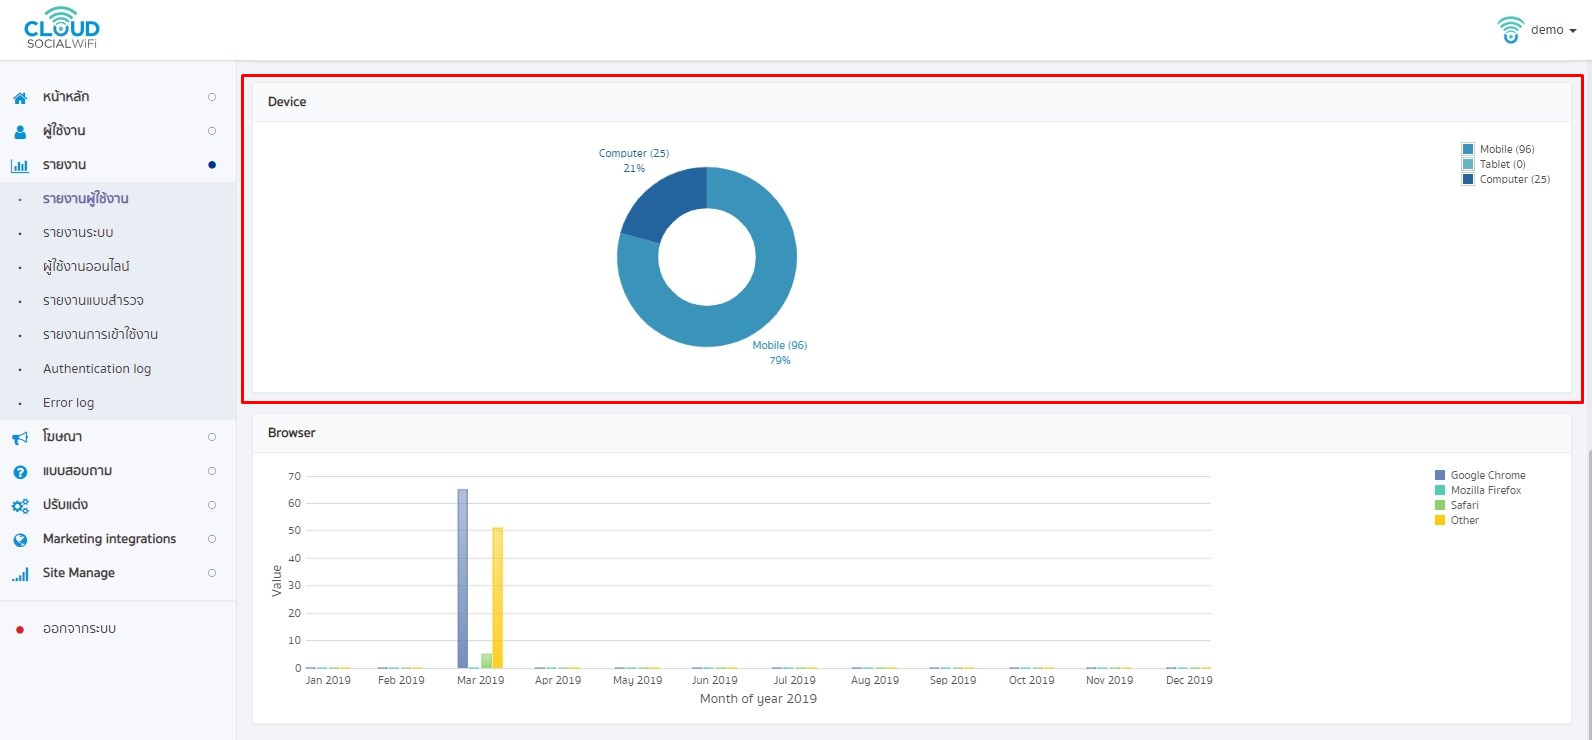
Task: Click the megaphone icon beside โฆษณา
Action: (20, 438)
